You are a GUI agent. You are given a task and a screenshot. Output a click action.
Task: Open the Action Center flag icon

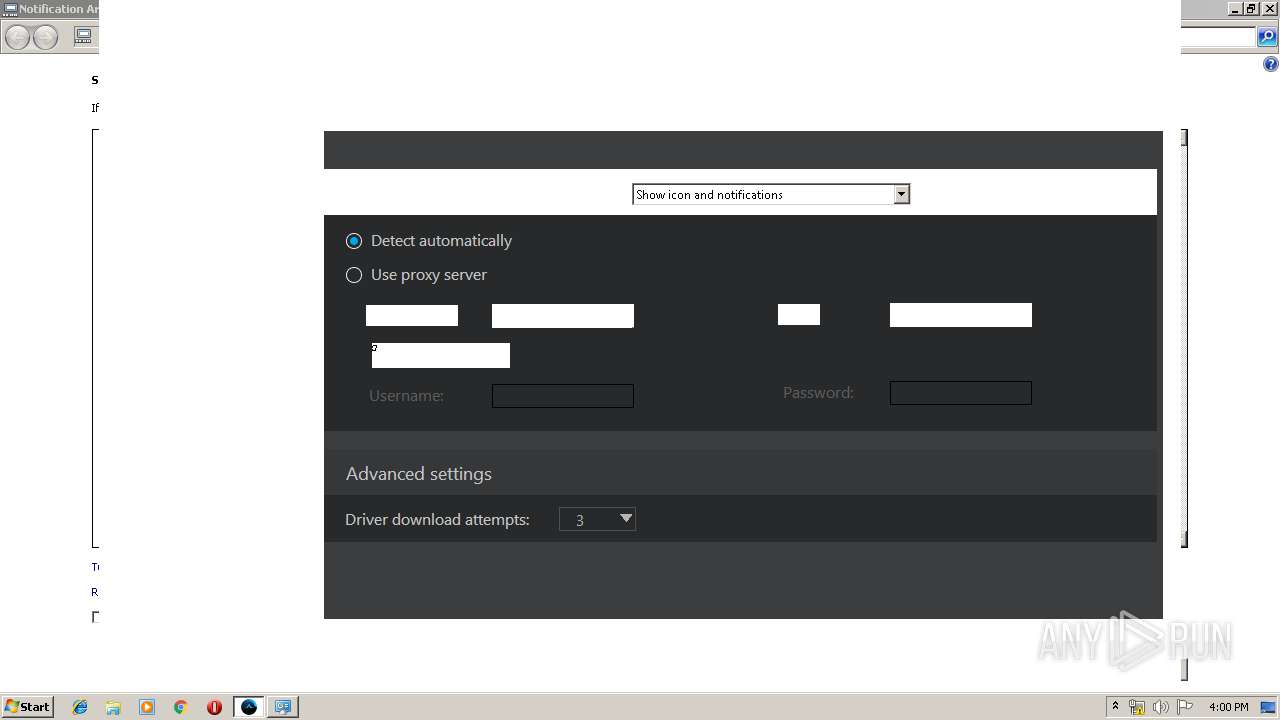click(1185, 707)
